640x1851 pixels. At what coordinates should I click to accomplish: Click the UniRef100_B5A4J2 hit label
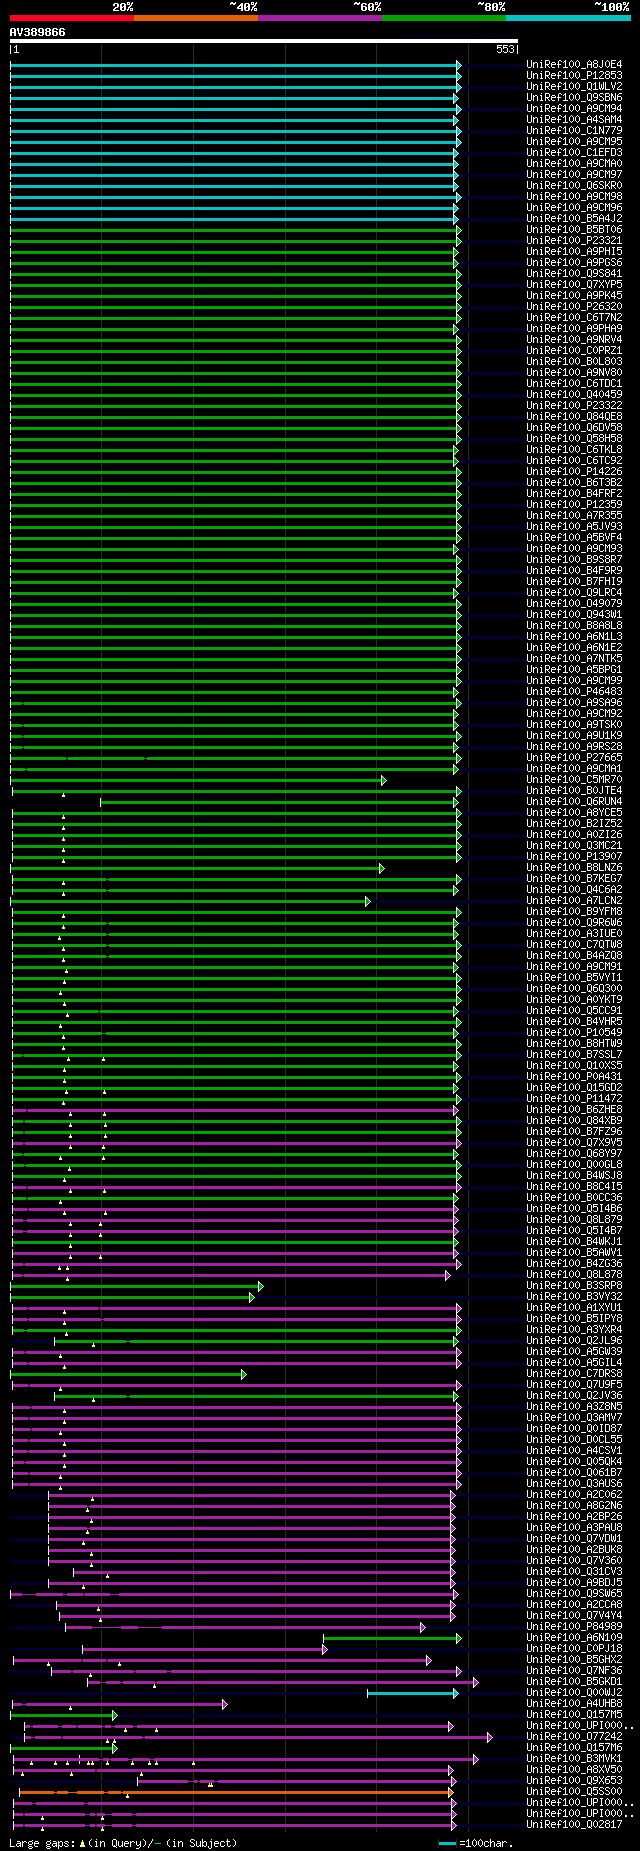[574, 219]
